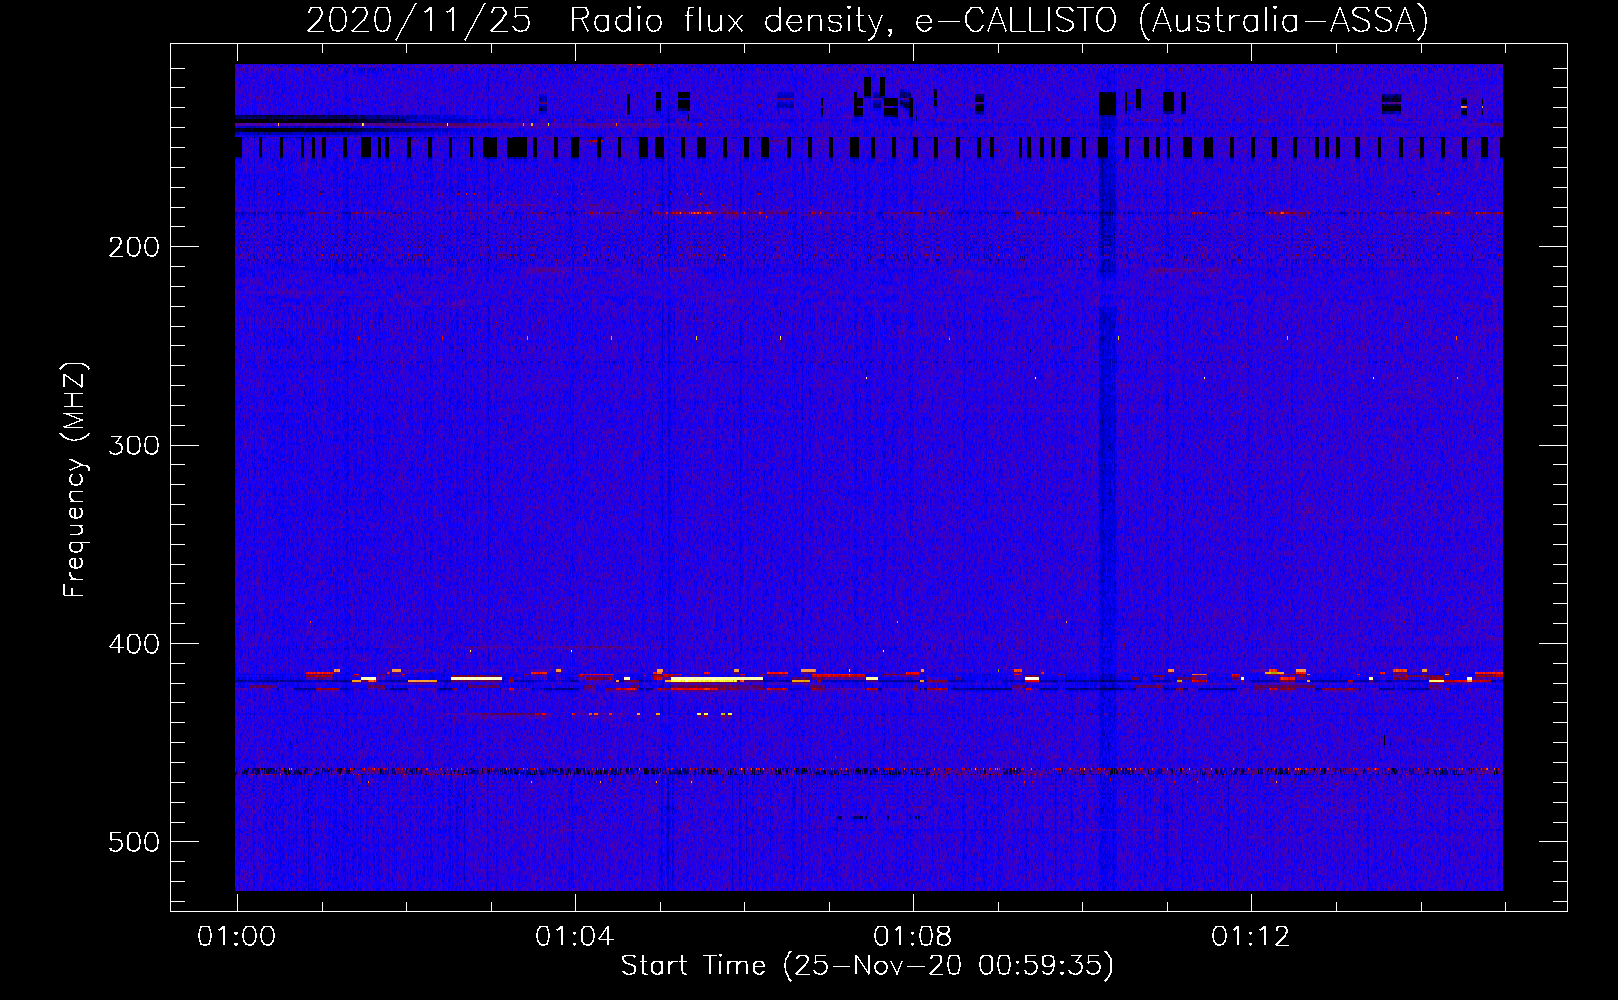Select the "Frequency (MHZ)" y-axis label
1618x1000 pixels.
[x=75, y=479]
